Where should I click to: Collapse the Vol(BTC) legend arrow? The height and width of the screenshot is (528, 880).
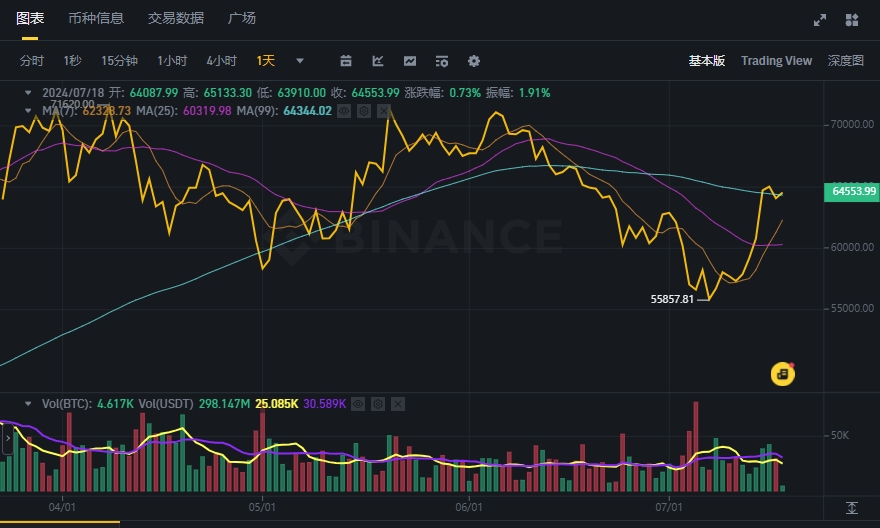tap(29, 404)
